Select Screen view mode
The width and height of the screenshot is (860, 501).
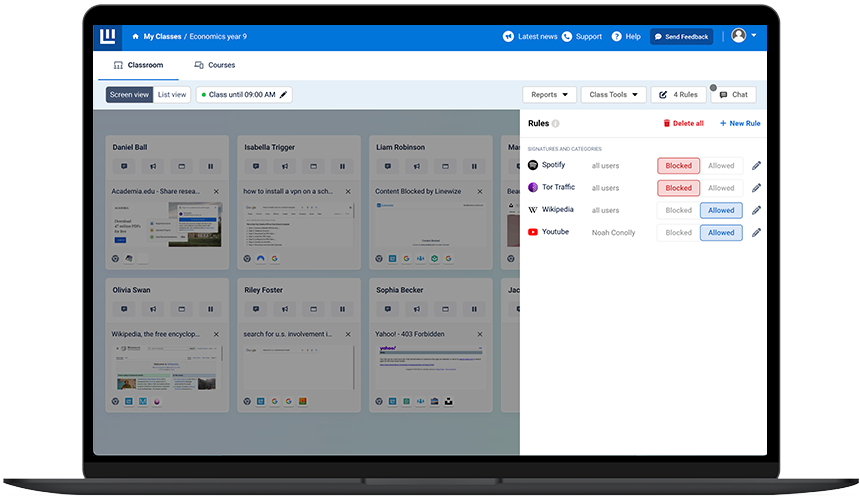129,94
